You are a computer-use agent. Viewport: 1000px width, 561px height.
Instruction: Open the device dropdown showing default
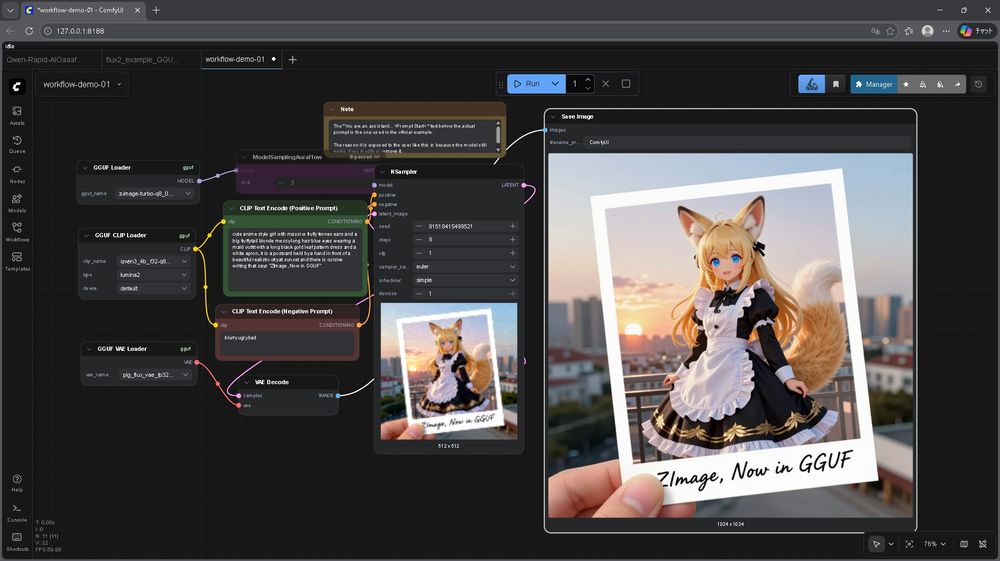coord(154,288)
